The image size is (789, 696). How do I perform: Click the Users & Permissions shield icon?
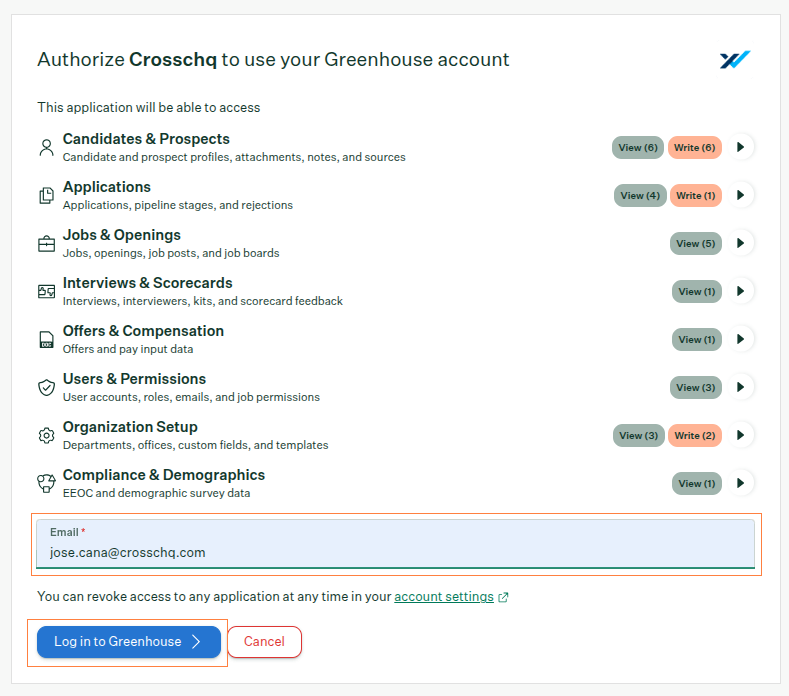tap(46, 388)
